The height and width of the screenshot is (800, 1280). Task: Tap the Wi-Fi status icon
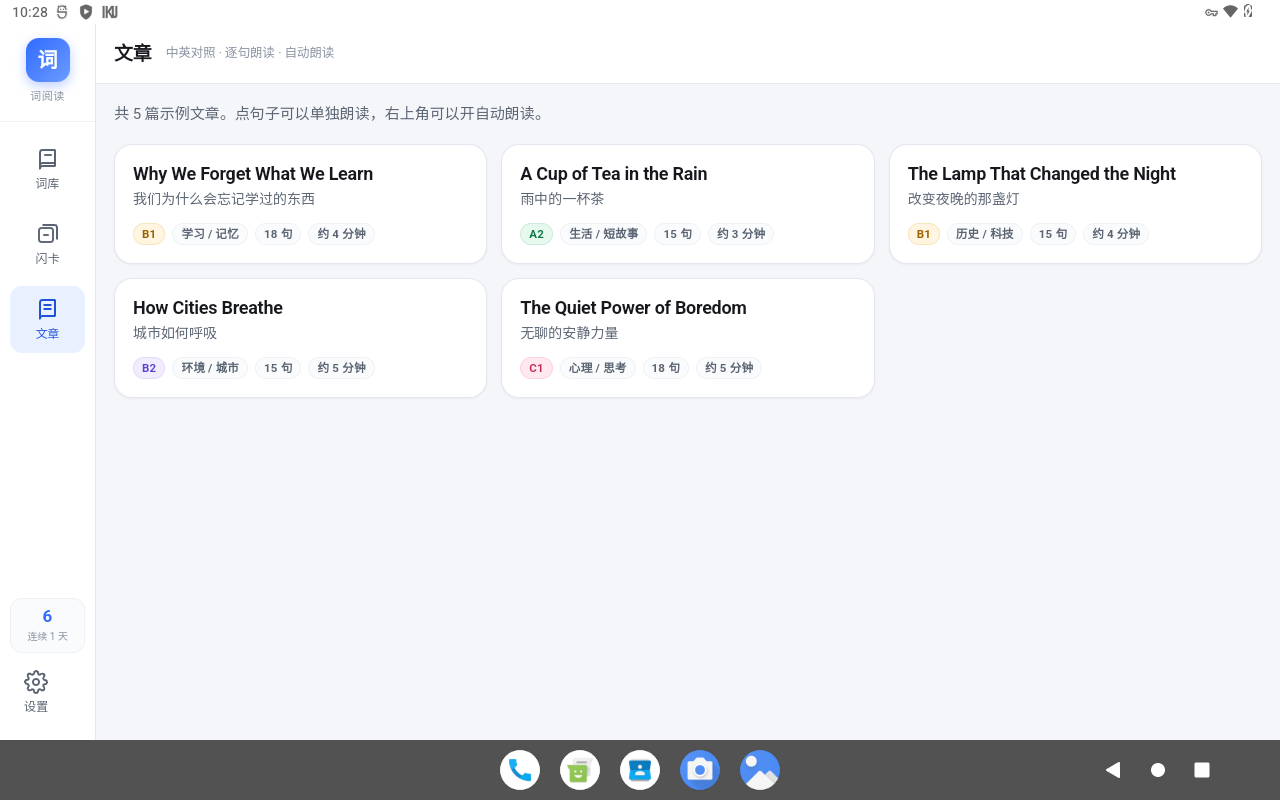[x=1230, y=12]
